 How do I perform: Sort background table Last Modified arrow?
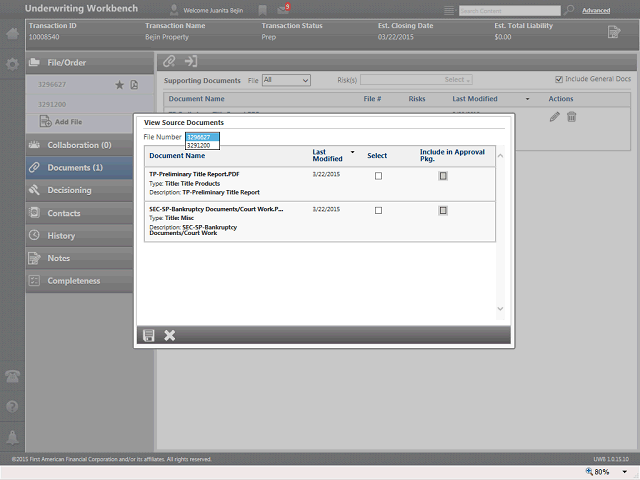(527, 99)
